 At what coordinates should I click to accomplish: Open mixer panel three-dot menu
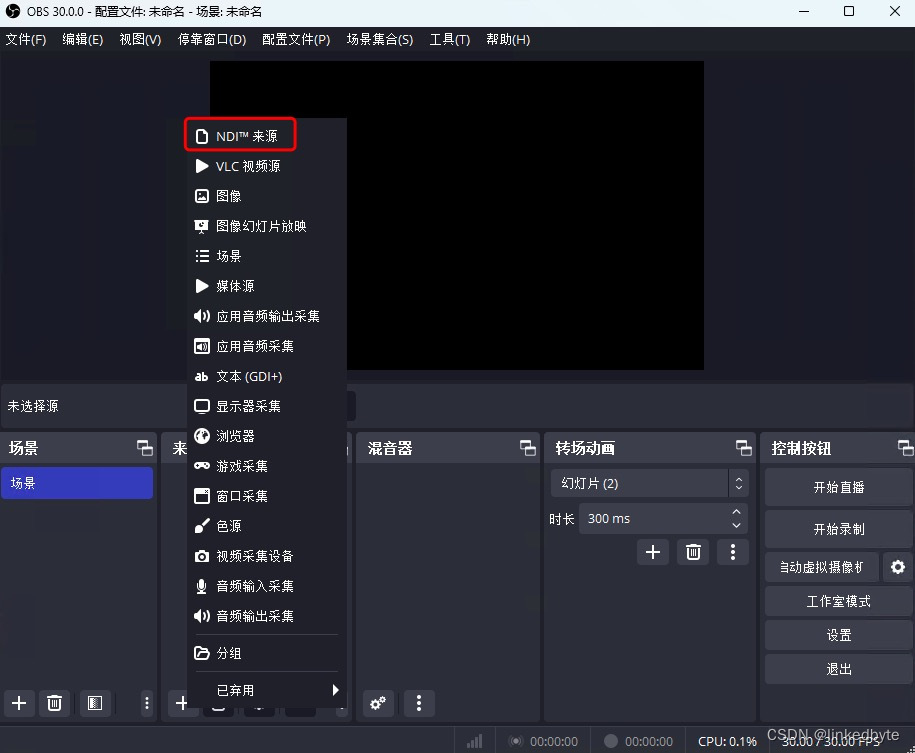pos(419,703)
